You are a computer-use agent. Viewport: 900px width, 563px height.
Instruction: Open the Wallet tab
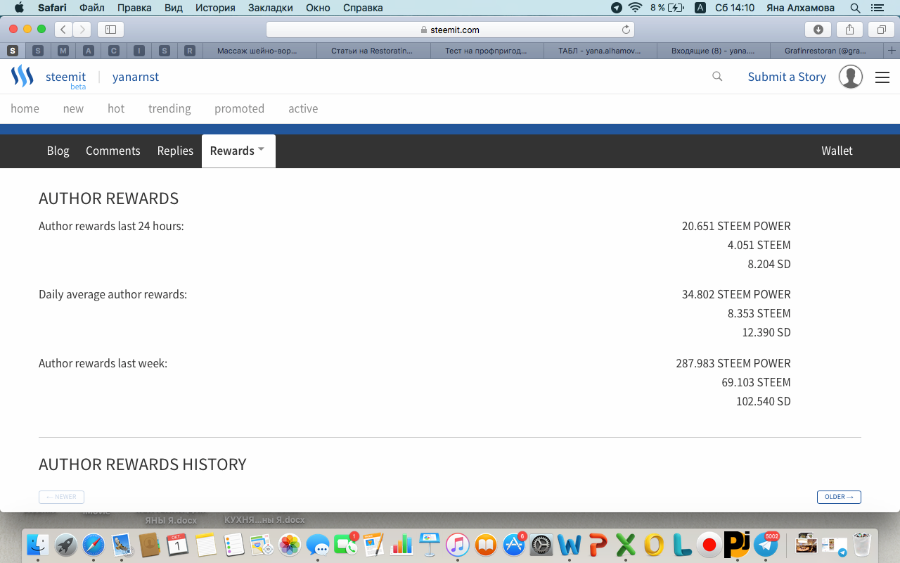pyautogui.click(x=836, y=151)
